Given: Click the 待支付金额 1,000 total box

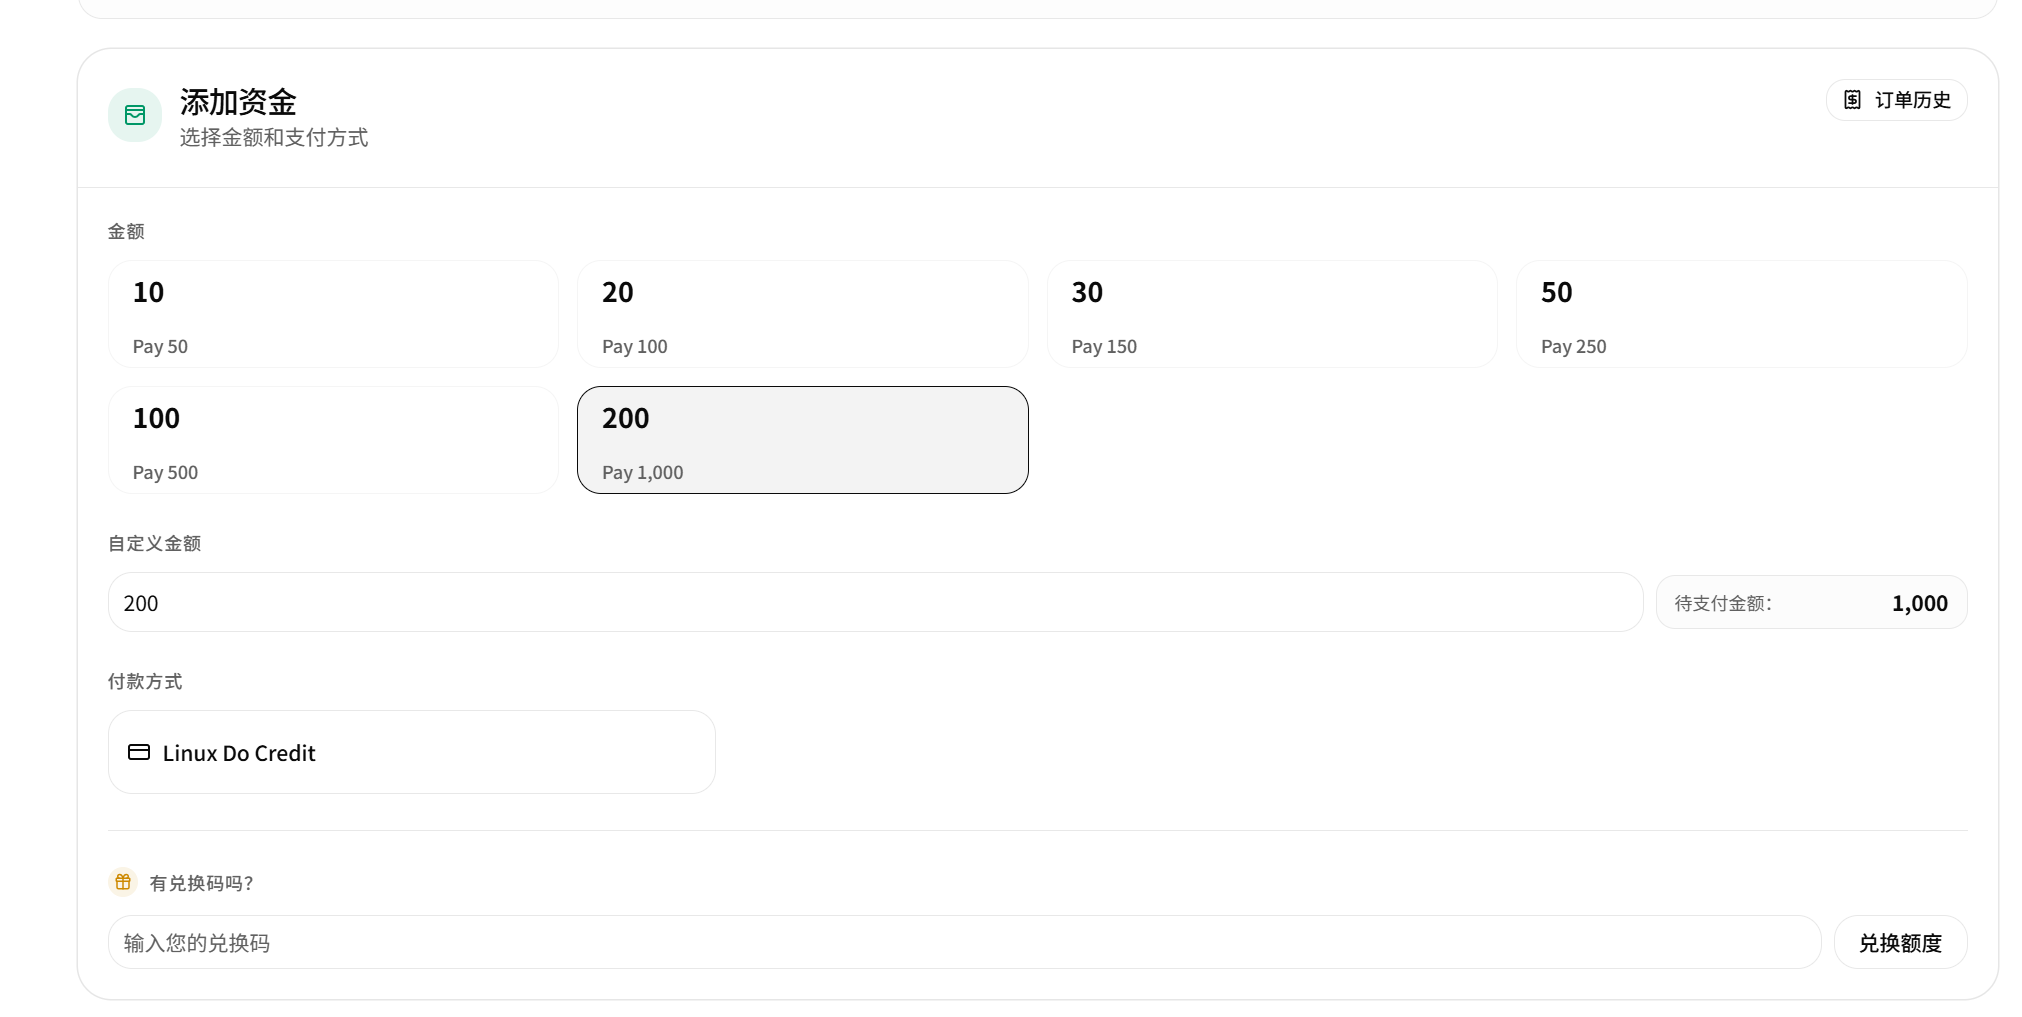Looking at the screenshot, I should coord(1812,602).
